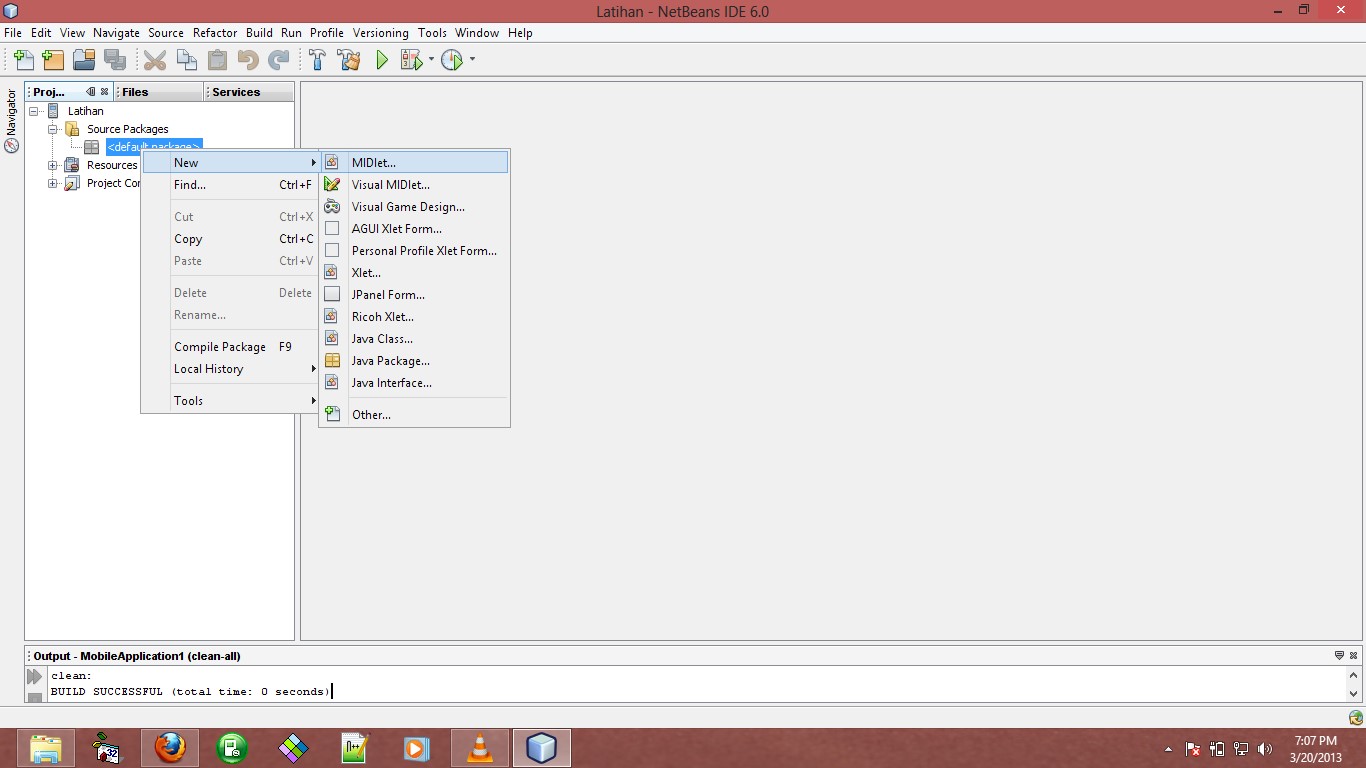
Task: Click the "BUILD SUCCESSFUL (total time: 0 seconds)" output line
Action: pyautogui.click(x=190, y=692)
